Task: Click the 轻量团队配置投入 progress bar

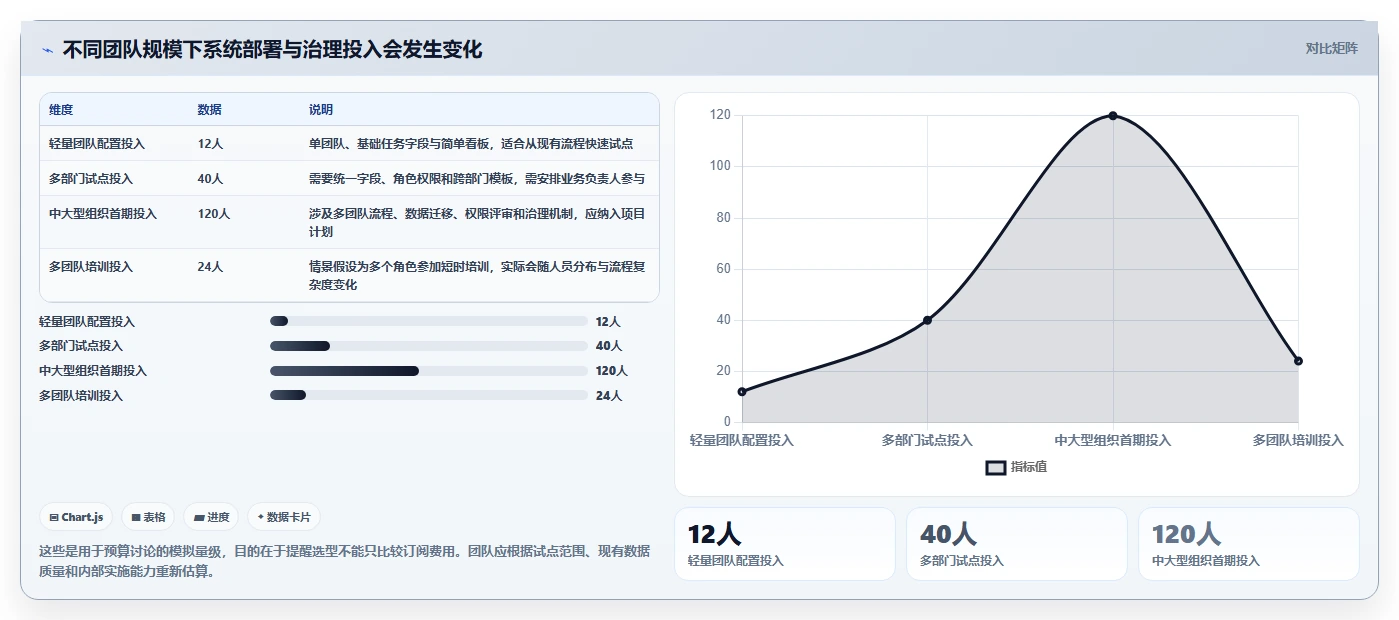Action: (428, 321)
